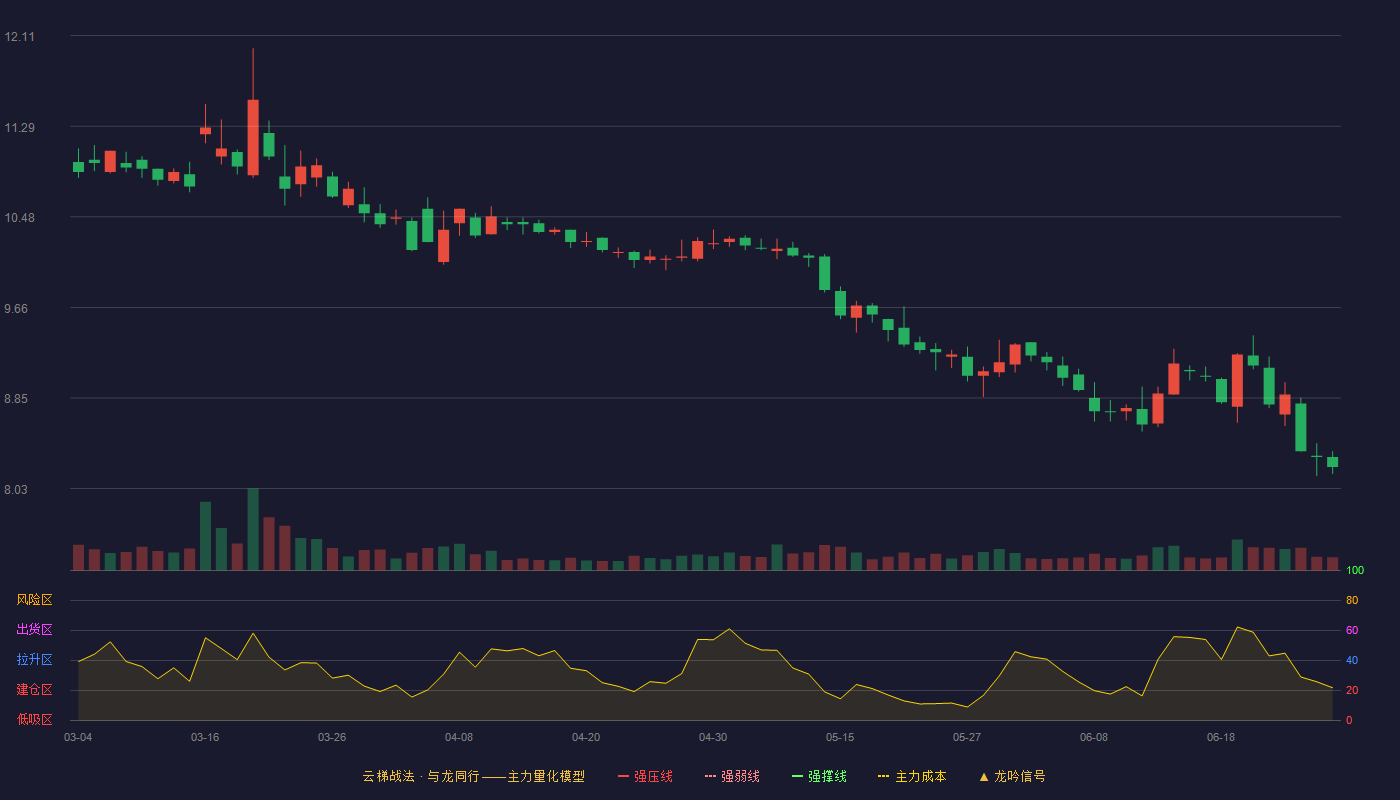The width and height of the screenshot is (1400, 800).
Task: Click the 80 indicator scale label
Action: tap(1352, 601)
